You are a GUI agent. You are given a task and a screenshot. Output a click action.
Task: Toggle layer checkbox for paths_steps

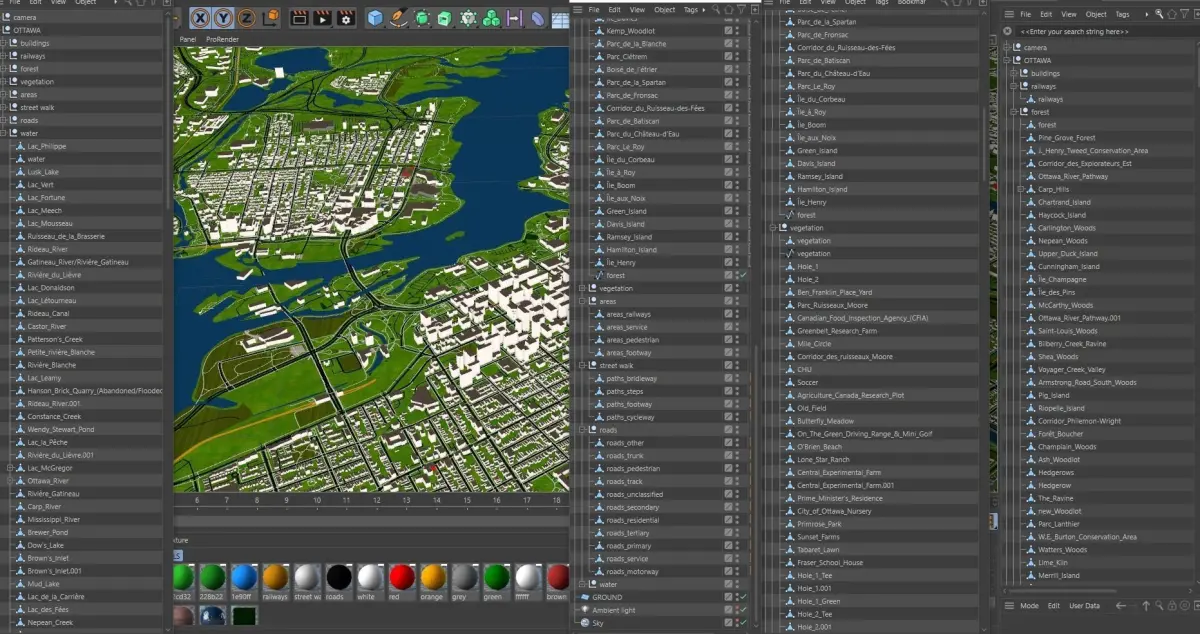tap(729, 391)
